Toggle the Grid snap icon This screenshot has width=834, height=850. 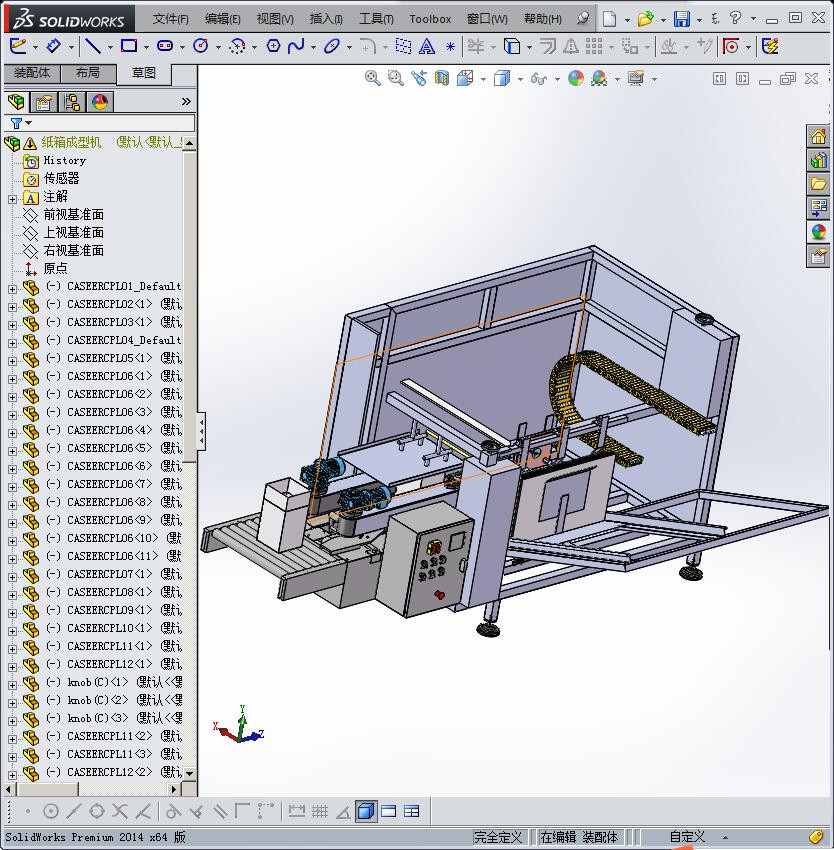pos(320,811)
